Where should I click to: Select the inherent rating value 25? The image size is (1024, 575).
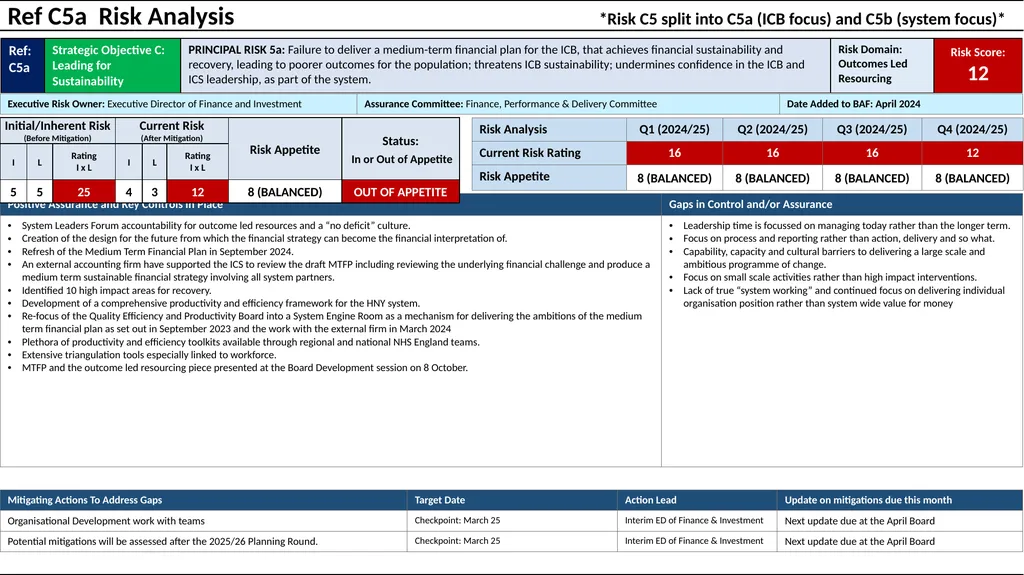coord(84,192)
